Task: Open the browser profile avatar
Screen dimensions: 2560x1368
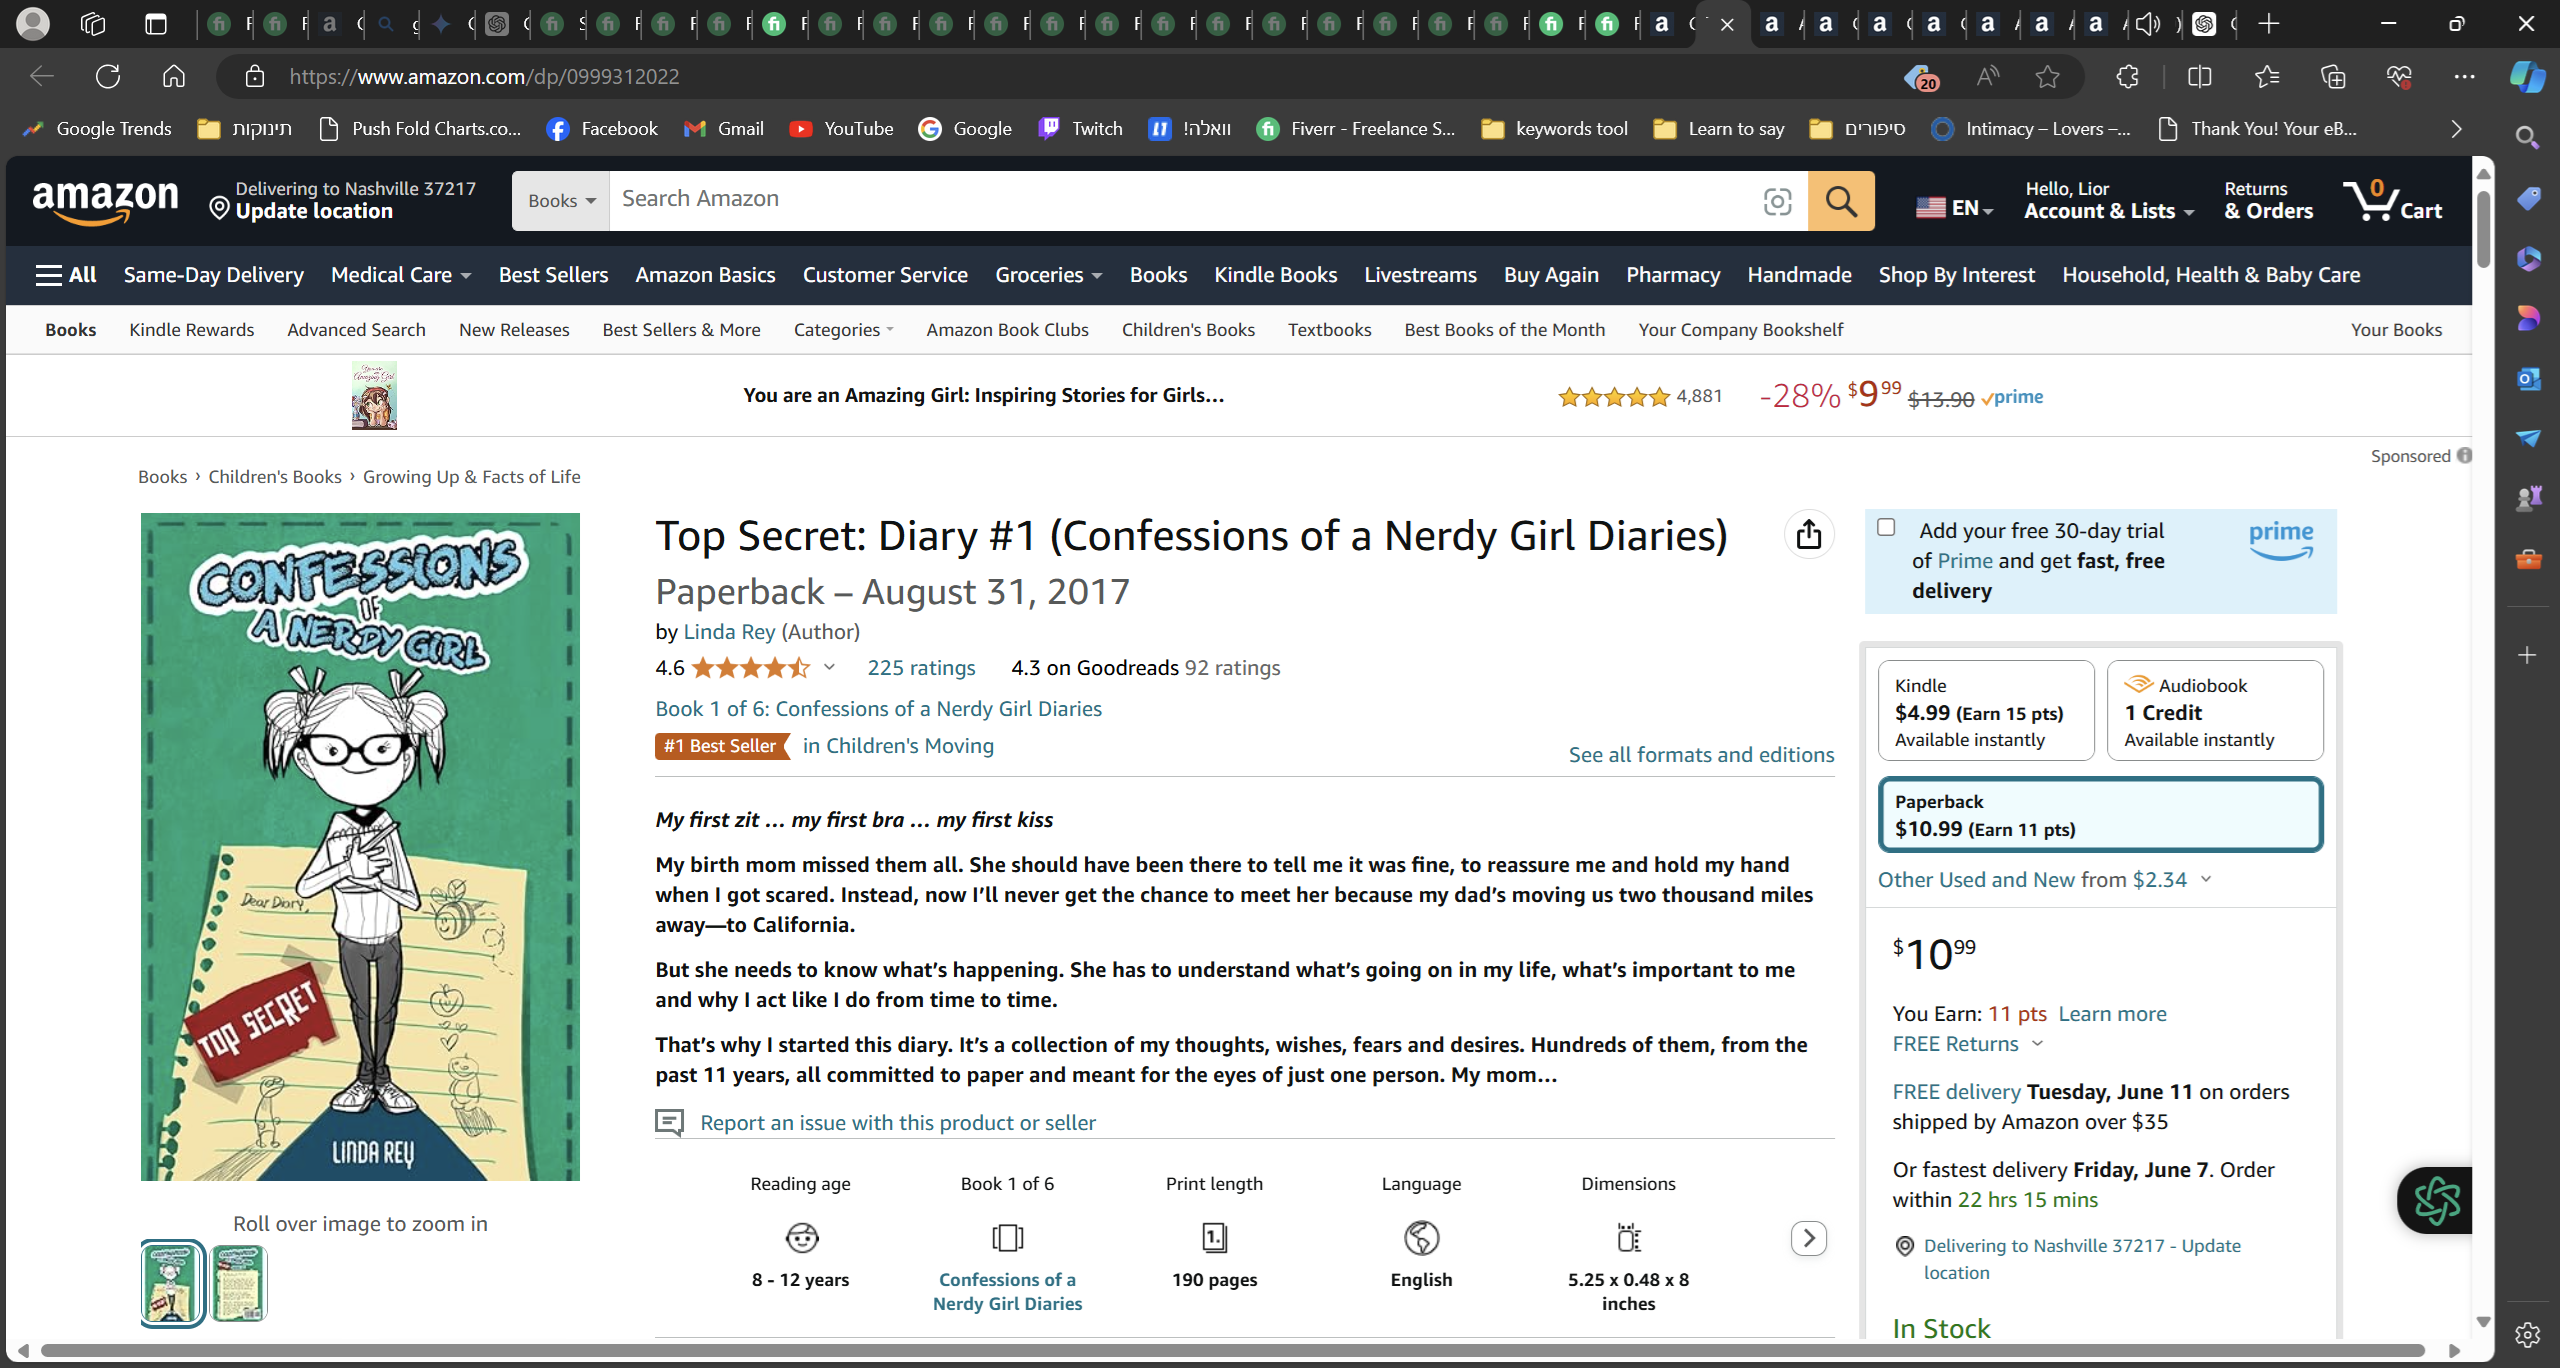Action: pyautogui.click(x=33, y=24)
